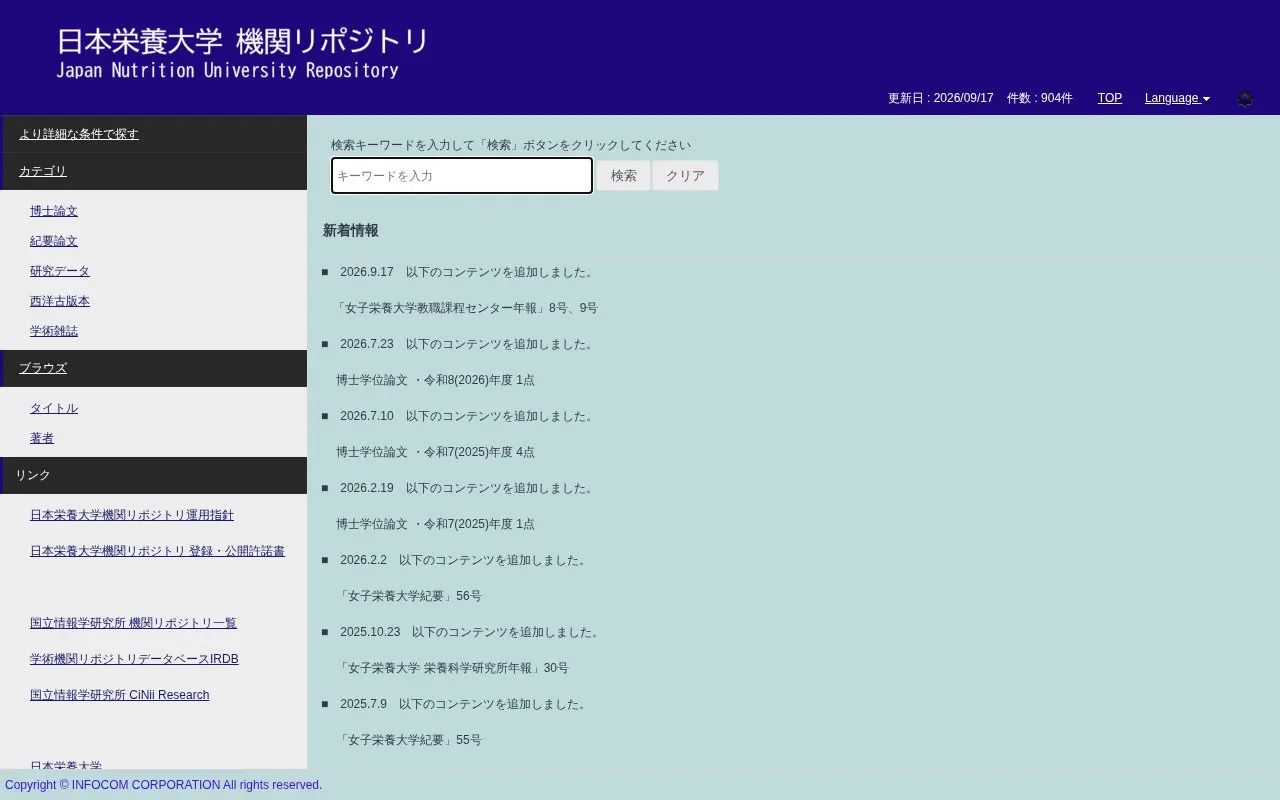Open the Language dropdown

(1177, 98)
